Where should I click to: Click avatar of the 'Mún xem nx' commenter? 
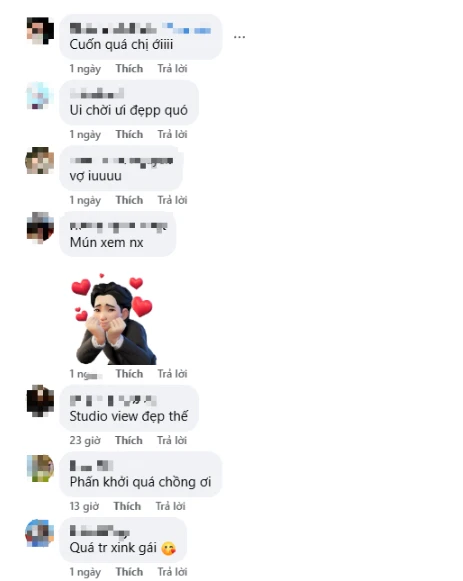point(40,228)
